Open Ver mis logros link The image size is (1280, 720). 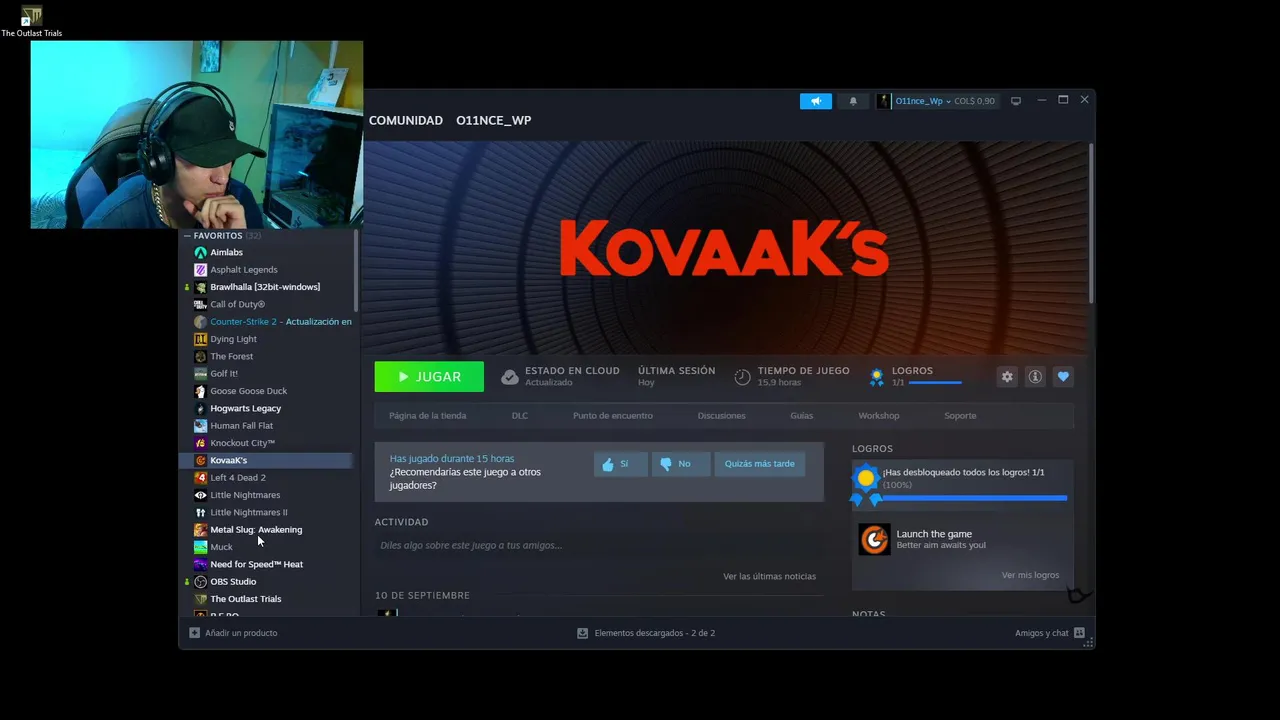tap(1030, 575)
